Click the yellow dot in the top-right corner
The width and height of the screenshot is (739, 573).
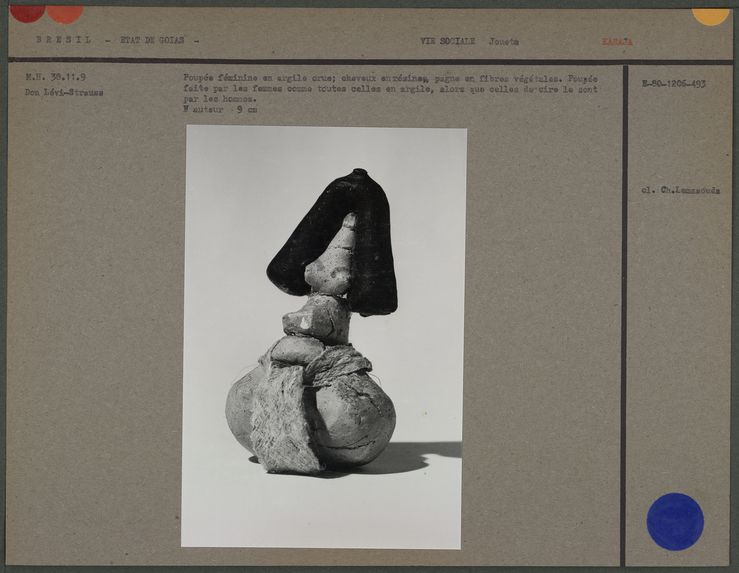(x=710, y=15)
